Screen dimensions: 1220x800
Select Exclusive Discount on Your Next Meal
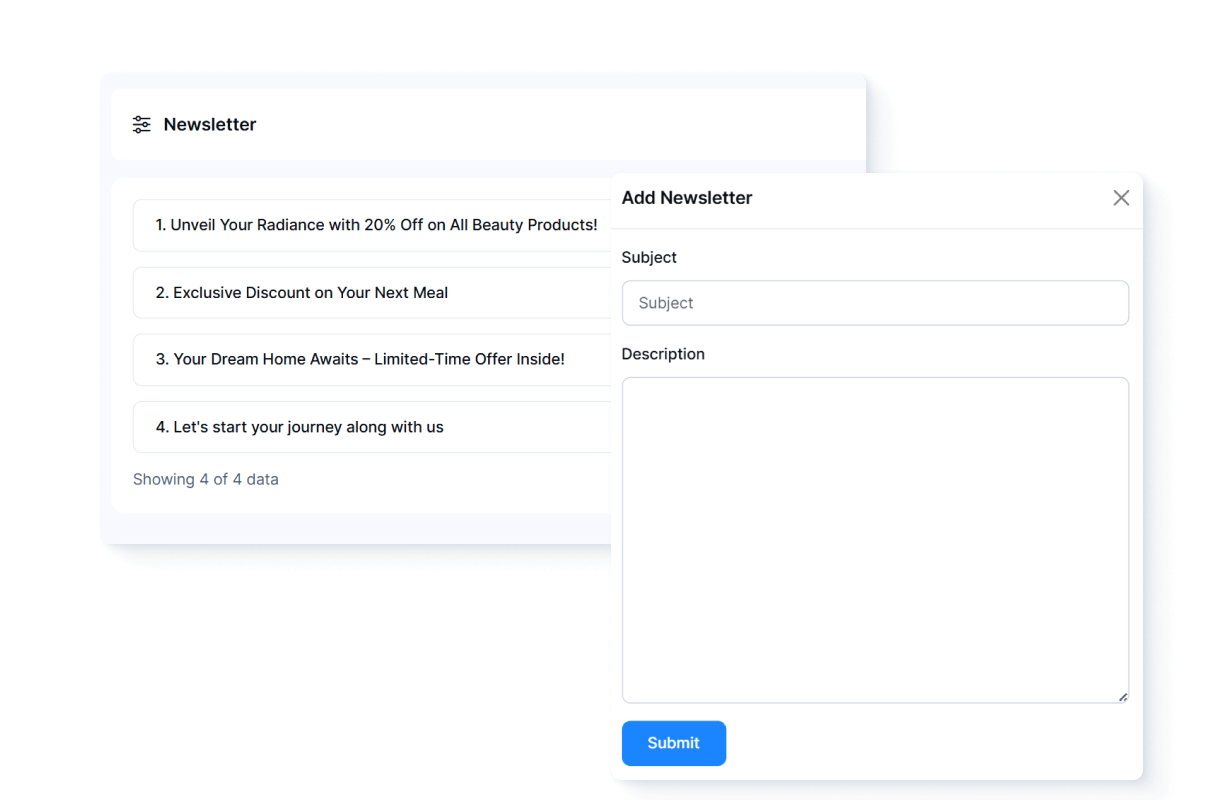(x=310, y=293)
